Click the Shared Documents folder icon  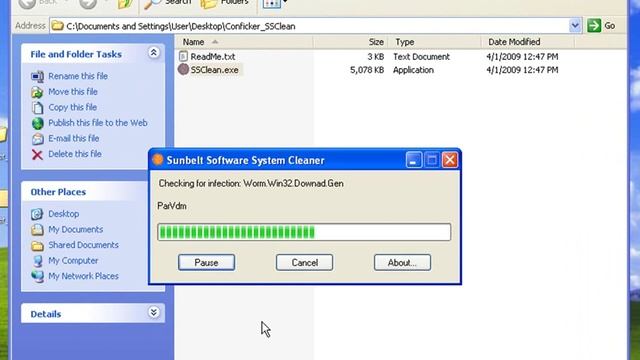(37, 245)
